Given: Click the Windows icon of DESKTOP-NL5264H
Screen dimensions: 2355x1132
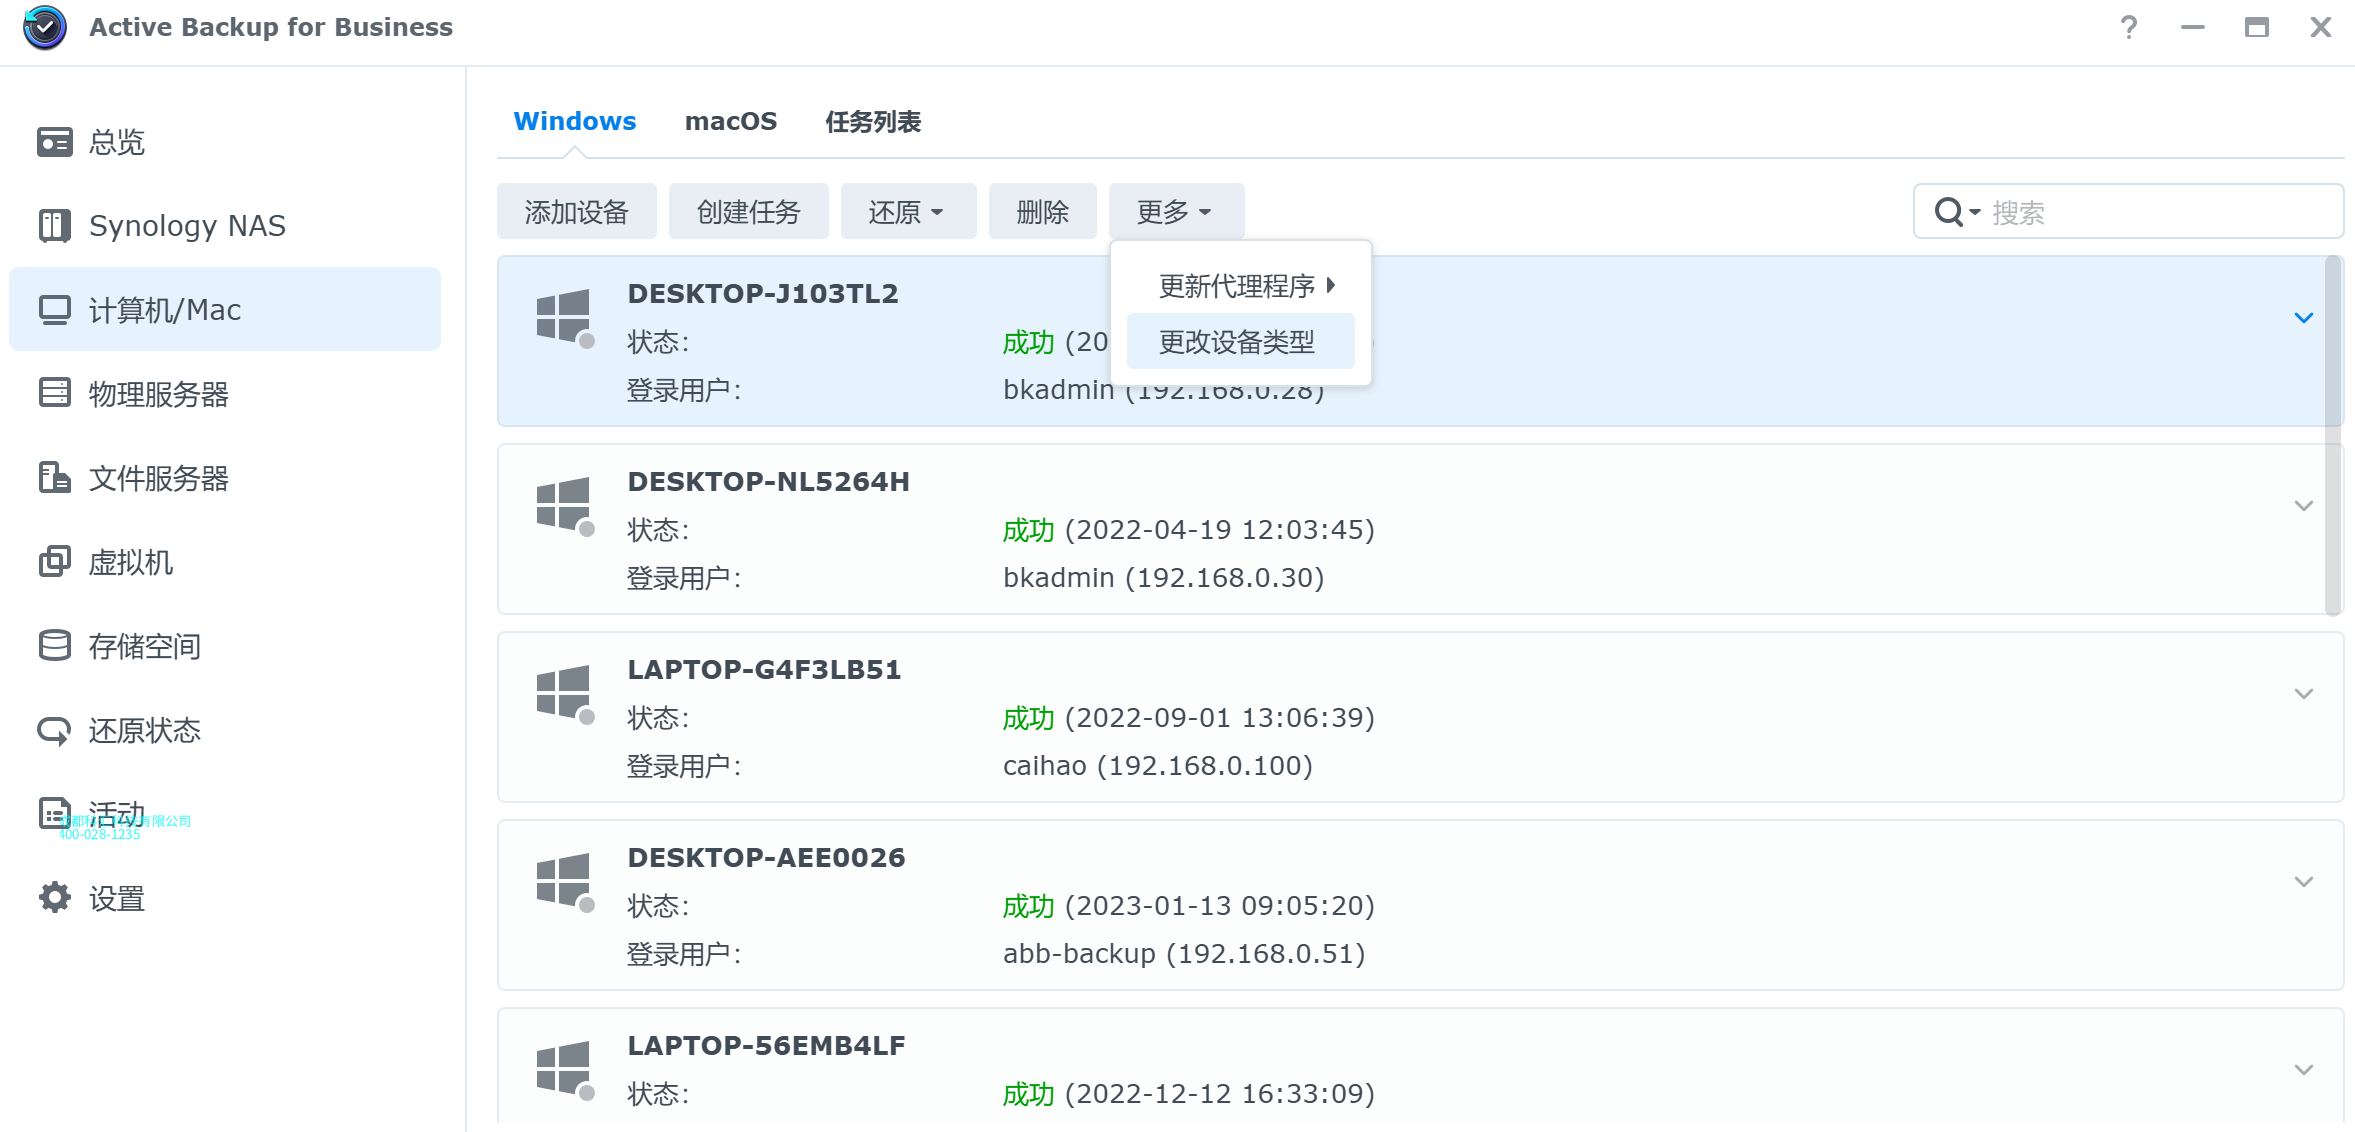Looking at the screenshot, I should tap(563, 504).
